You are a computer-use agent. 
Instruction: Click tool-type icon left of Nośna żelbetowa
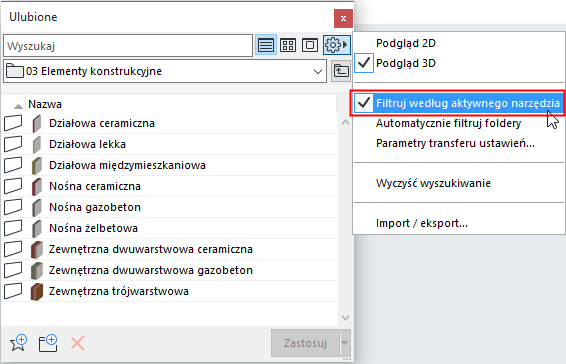13,228
